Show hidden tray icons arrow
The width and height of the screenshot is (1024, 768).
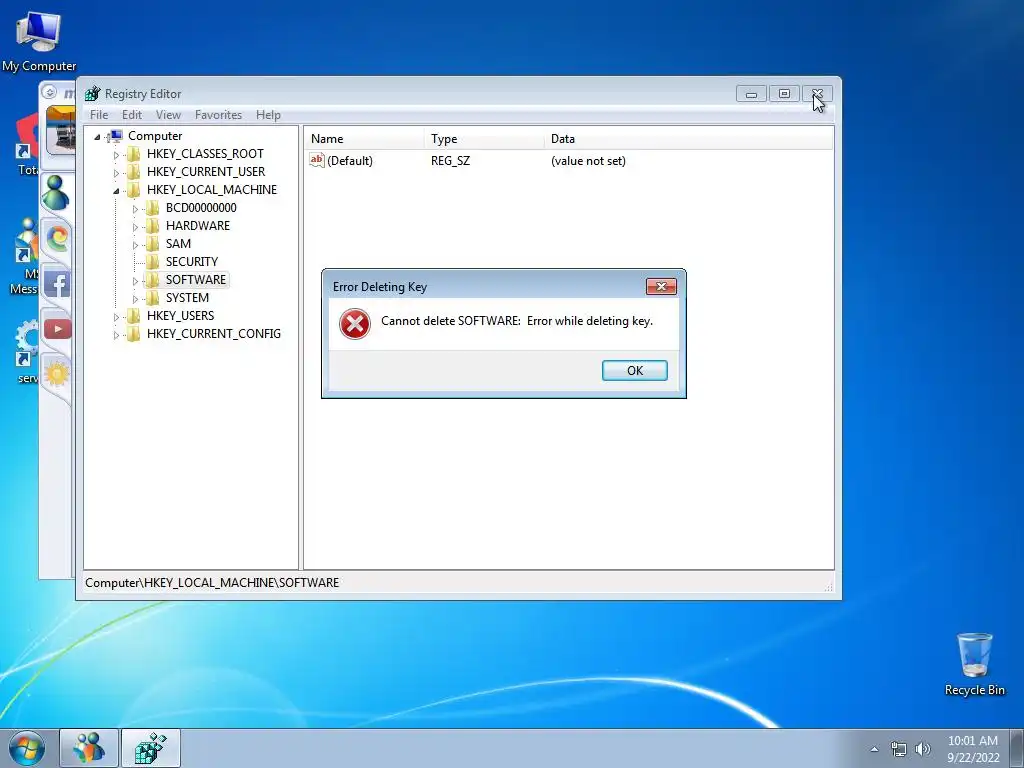(874, 749)
